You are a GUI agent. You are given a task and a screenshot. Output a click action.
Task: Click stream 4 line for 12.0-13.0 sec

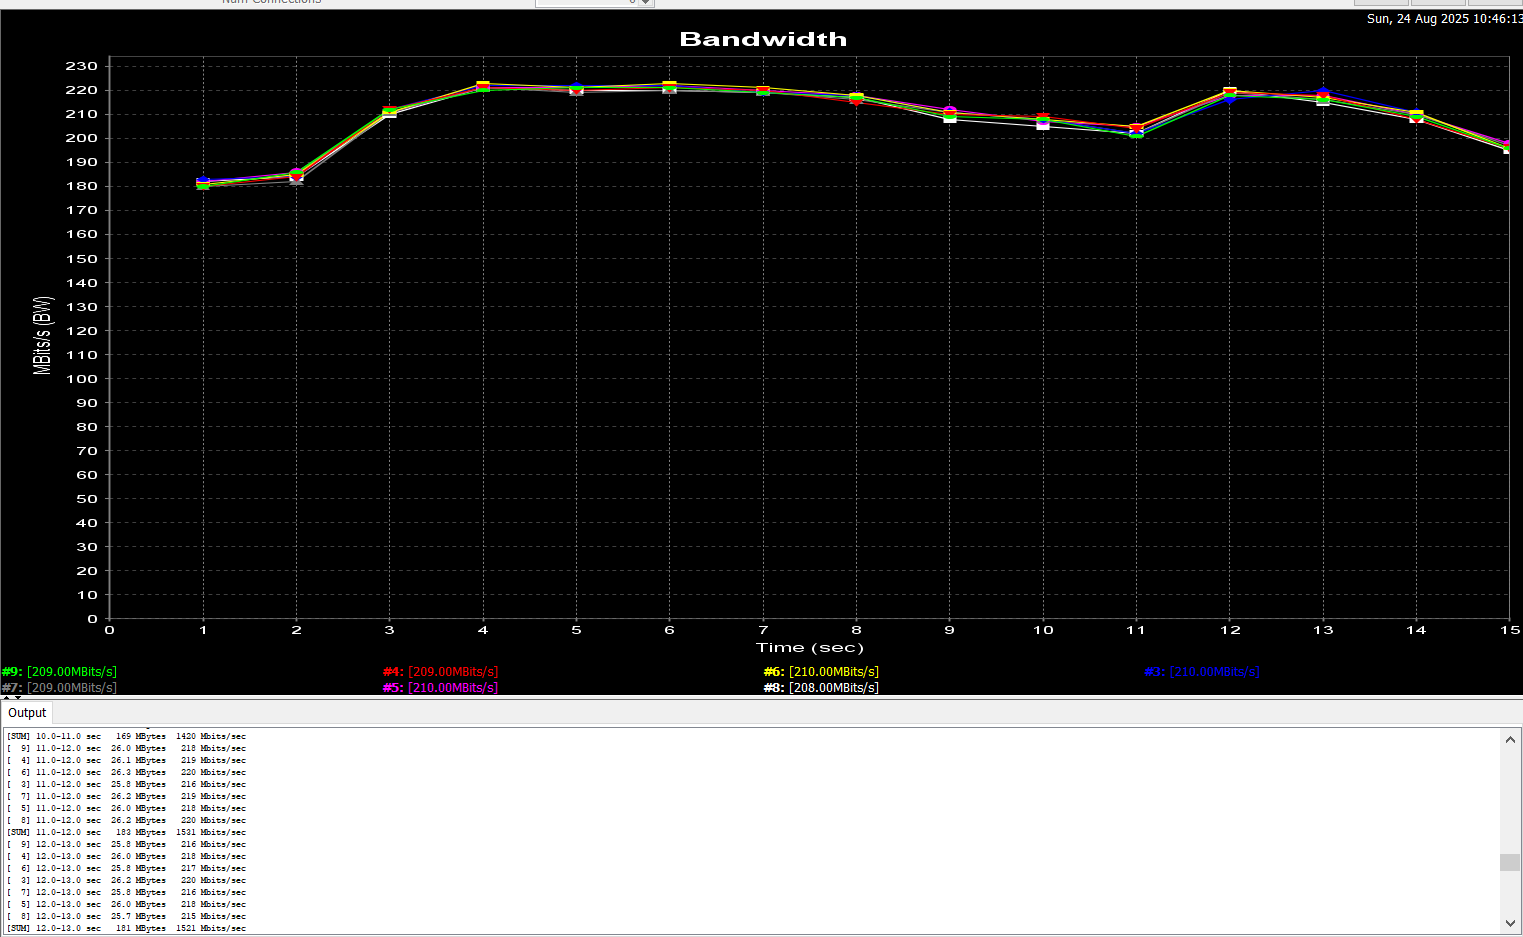tap(126, 856)
